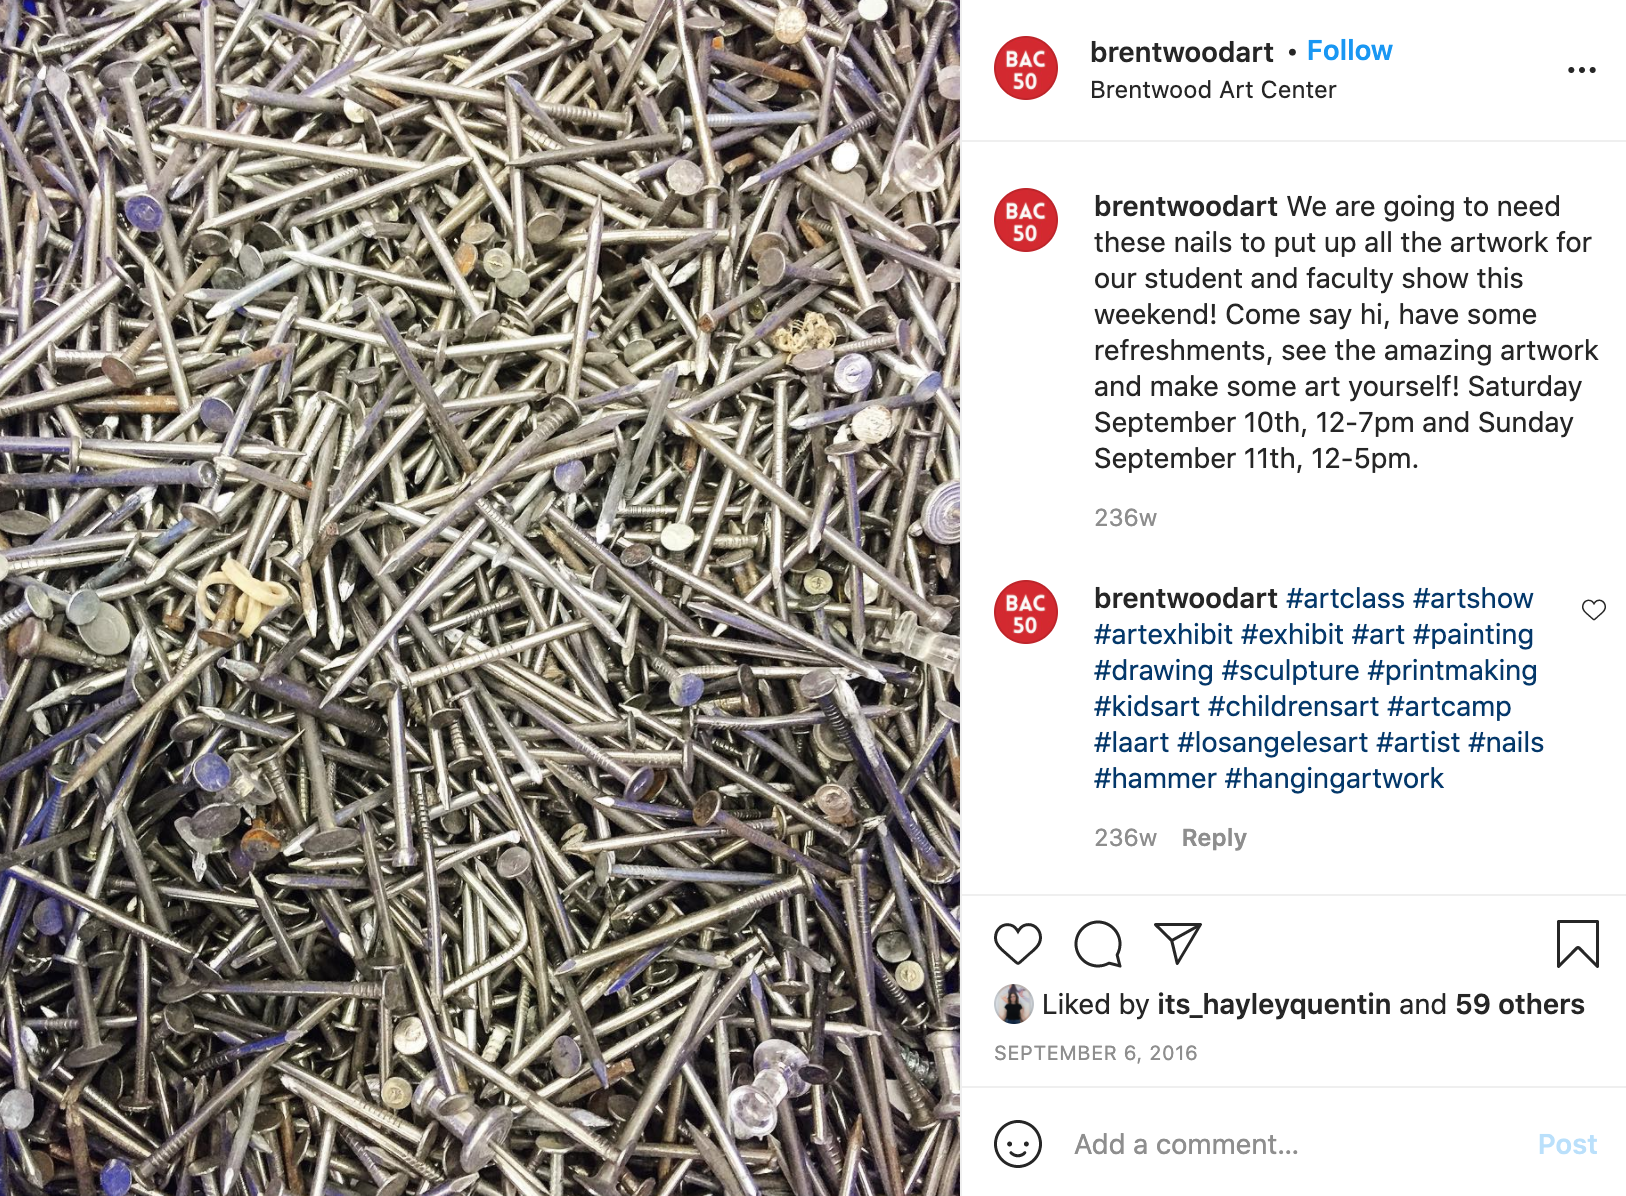Open the Brentwood Art Center location
The width and height of the screenshot is (1626, 1196).
[1213, 90]
